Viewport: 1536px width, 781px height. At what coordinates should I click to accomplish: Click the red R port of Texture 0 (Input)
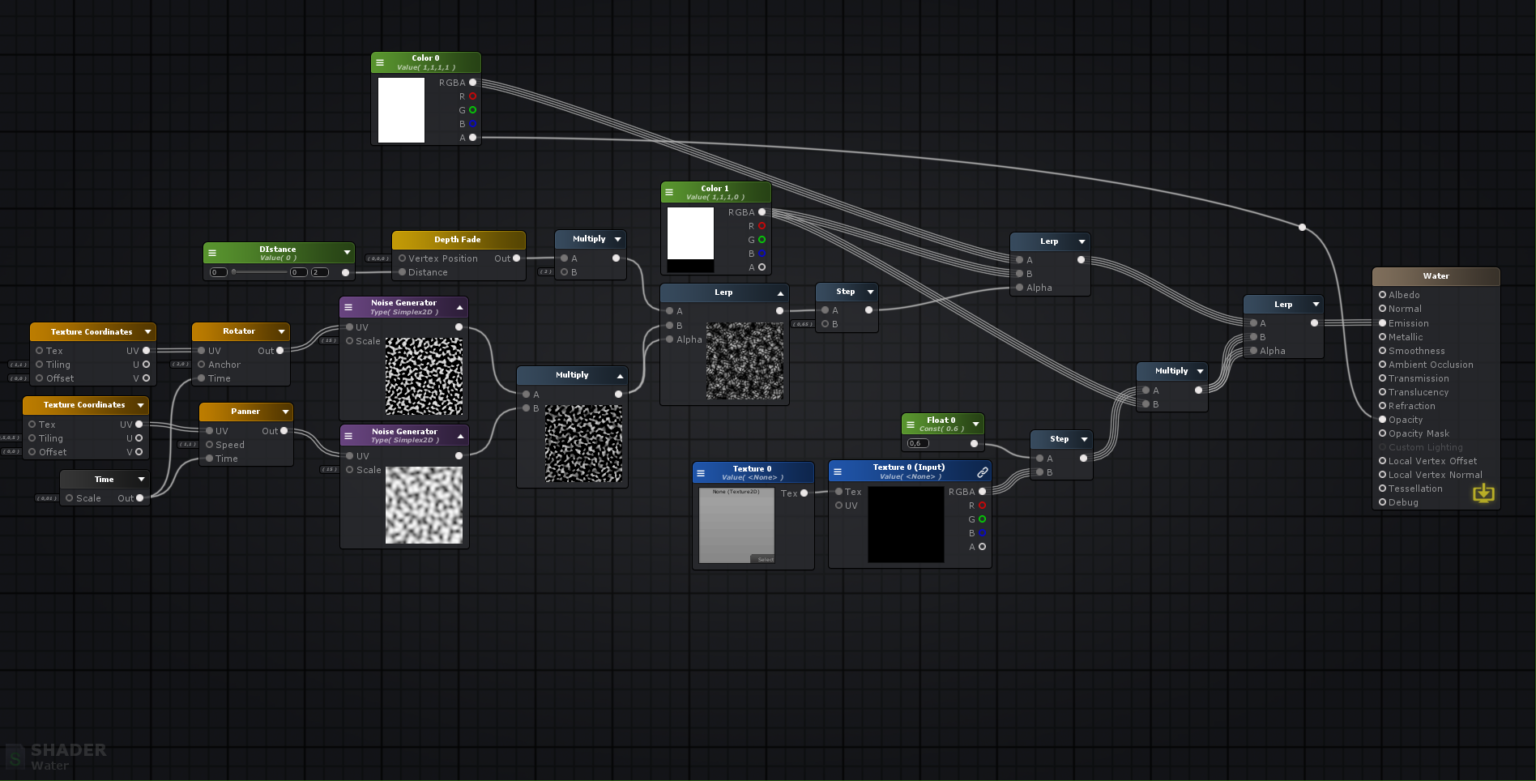pos(982,505)
